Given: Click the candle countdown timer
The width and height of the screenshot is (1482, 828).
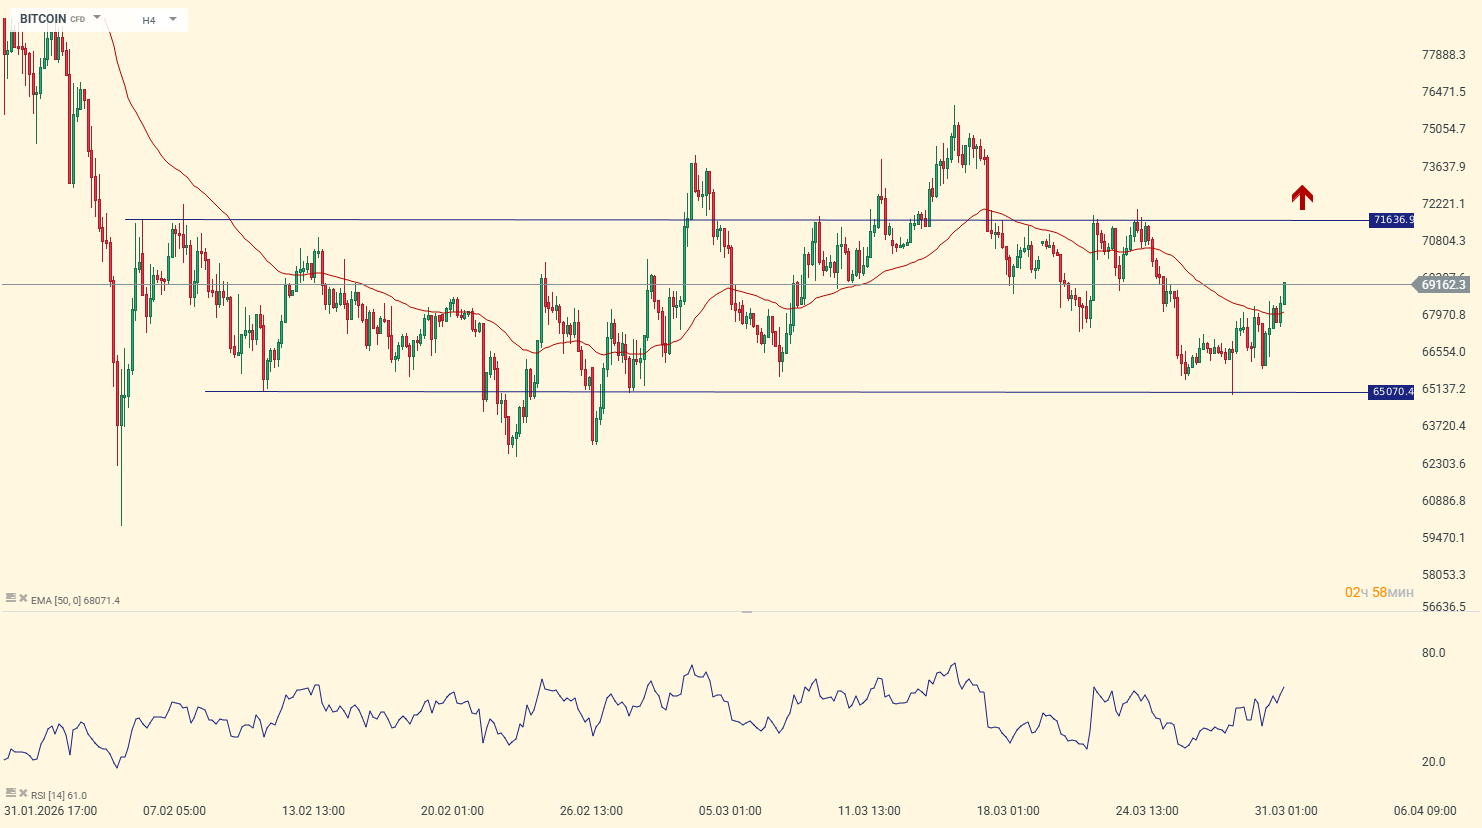Looking at the screenshot, I should pos(1379,593).
